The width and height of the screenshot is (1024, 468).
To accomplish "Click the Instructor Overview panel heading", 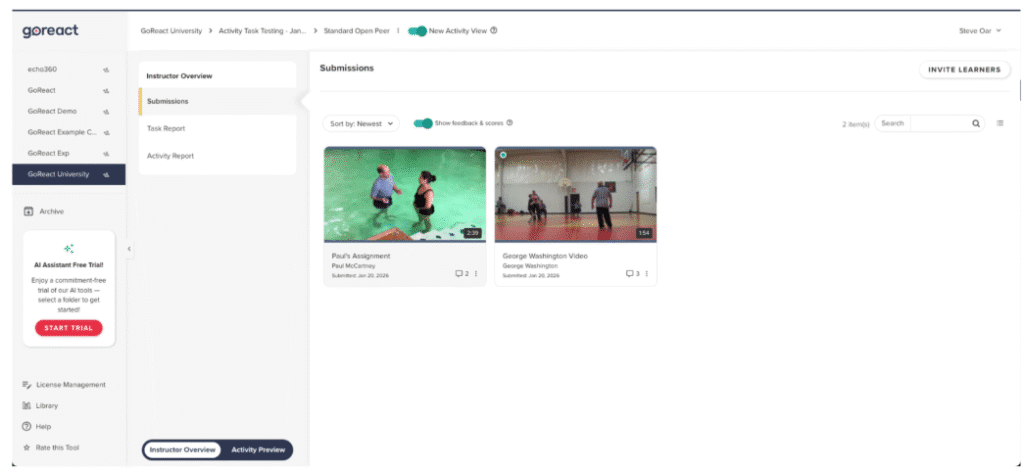I will point(179,76).
